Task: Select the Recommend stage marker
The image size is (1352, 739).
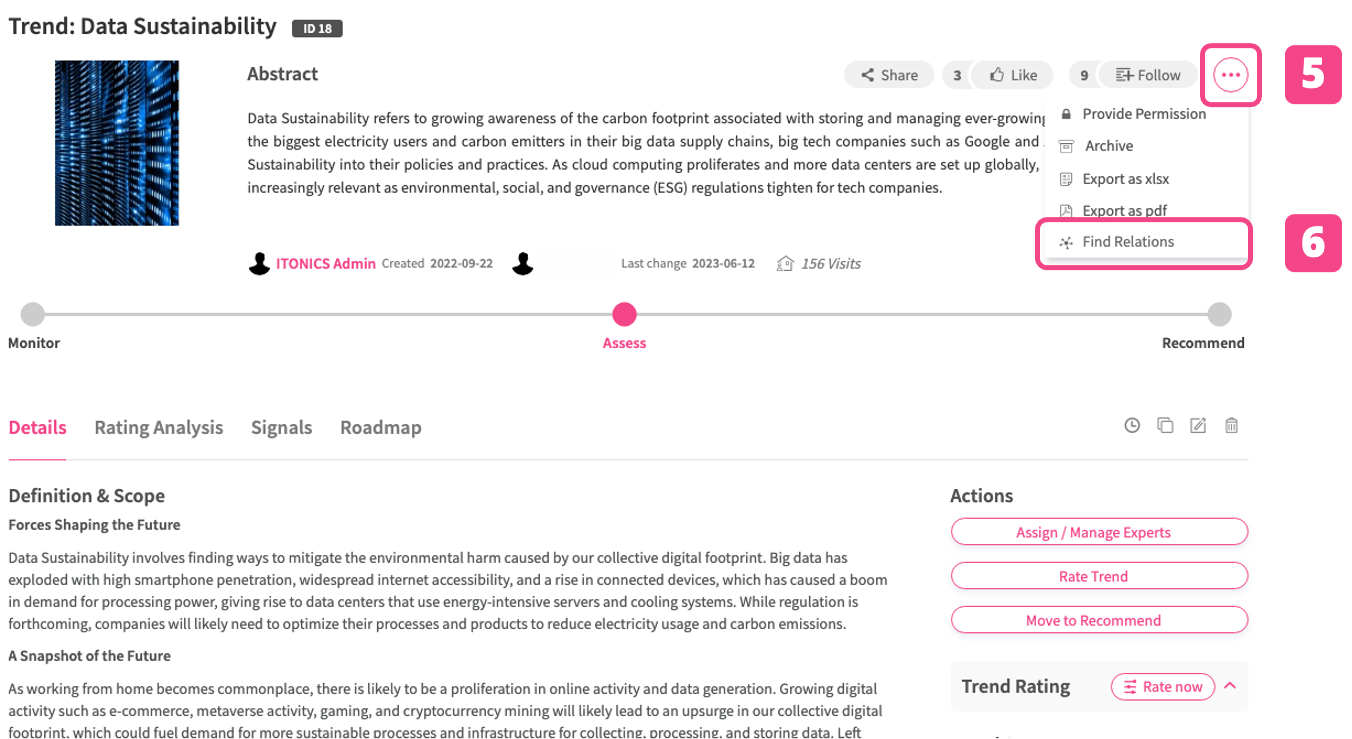Action: [x=1219, y=315]
